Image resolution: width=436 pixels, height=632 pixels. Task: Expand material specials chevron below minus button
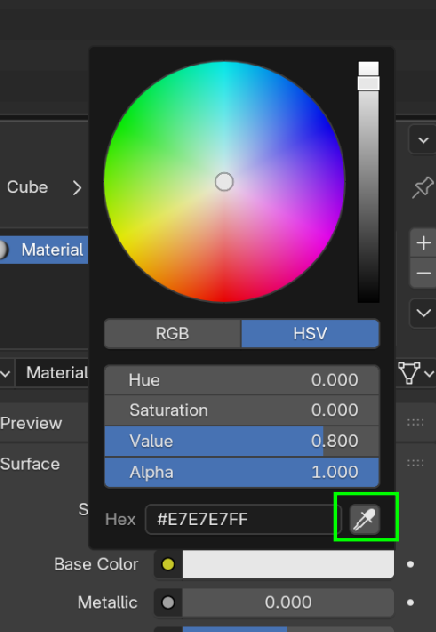[x=423, y=313]
